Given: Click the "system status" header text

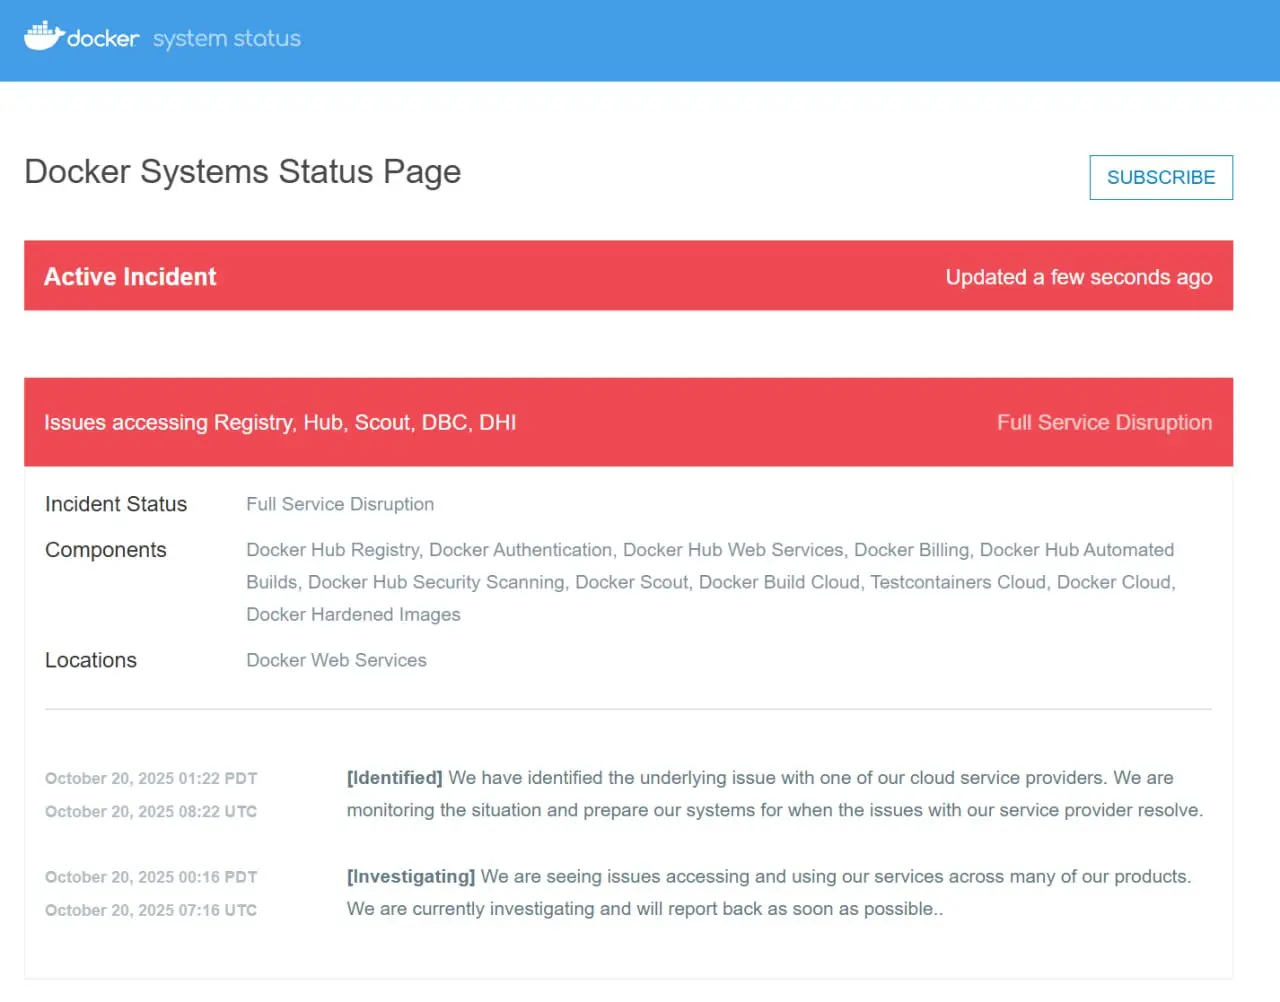Looking at the screenshot, I should coord(227,39).
